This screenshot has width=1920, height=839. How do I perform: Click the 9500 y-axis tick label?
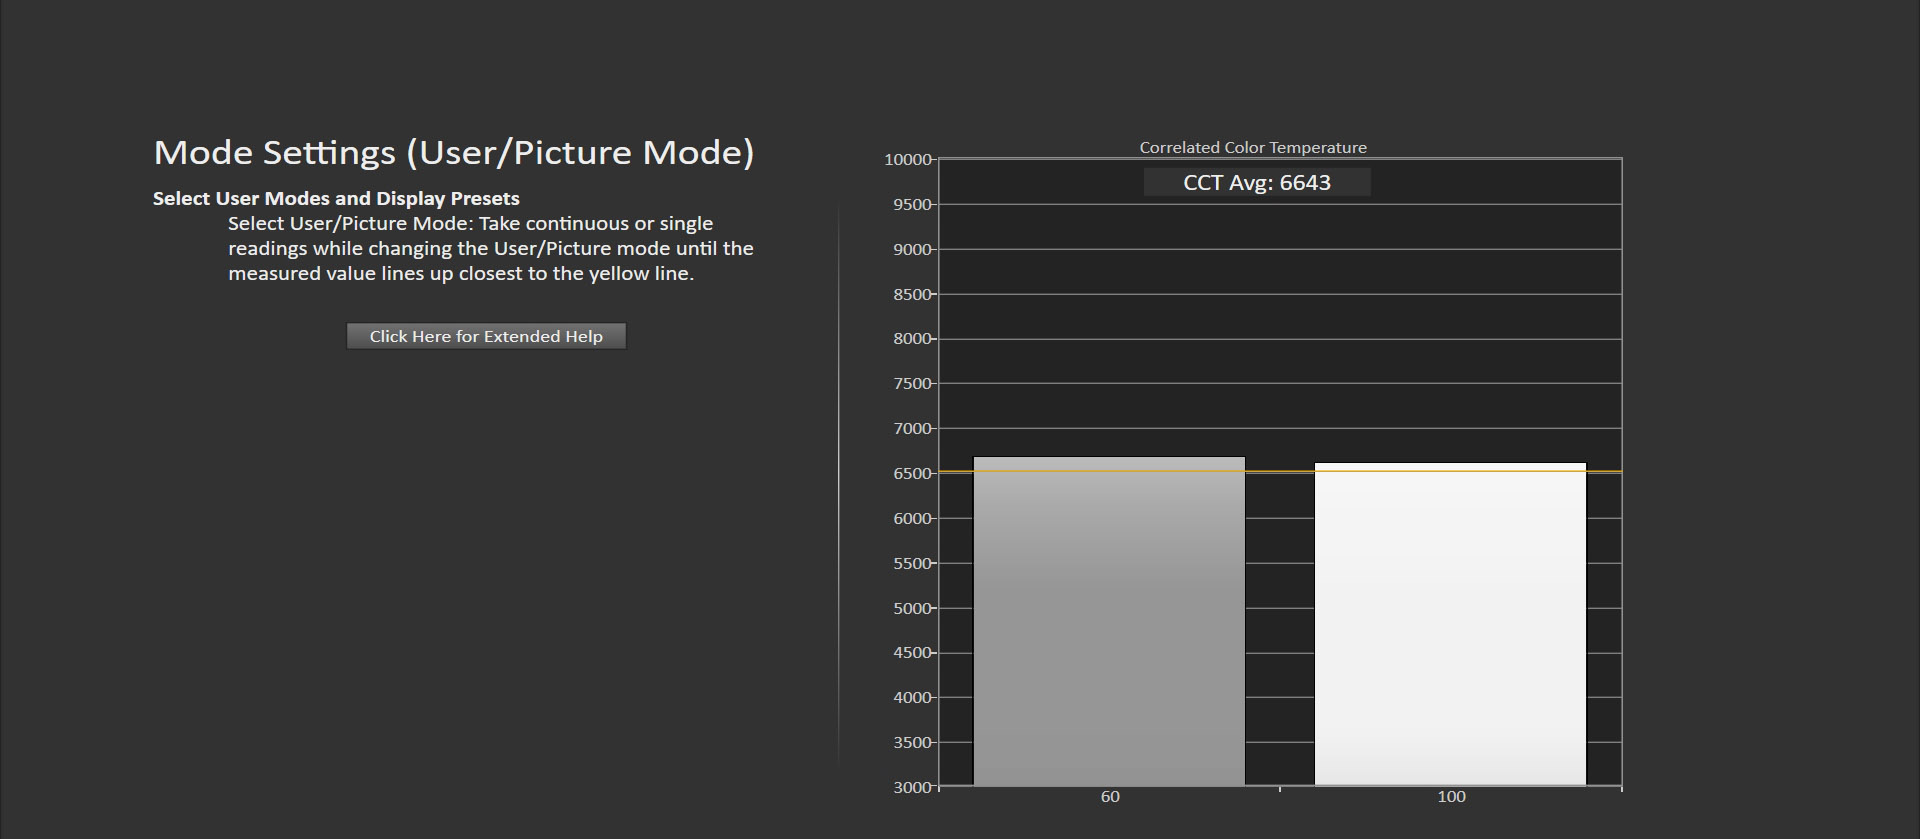click(x=912, y=205)
